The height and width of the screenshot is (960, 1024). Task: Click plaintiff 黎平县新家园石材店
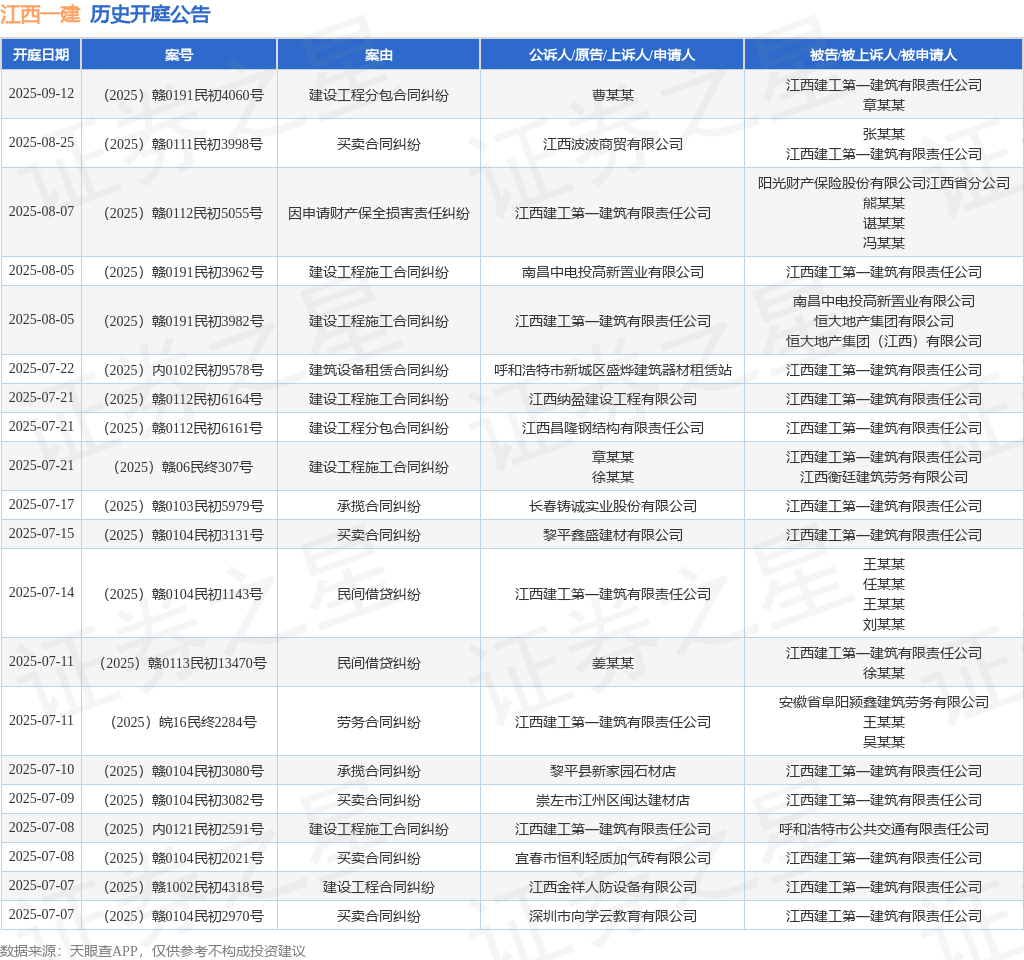613,771
